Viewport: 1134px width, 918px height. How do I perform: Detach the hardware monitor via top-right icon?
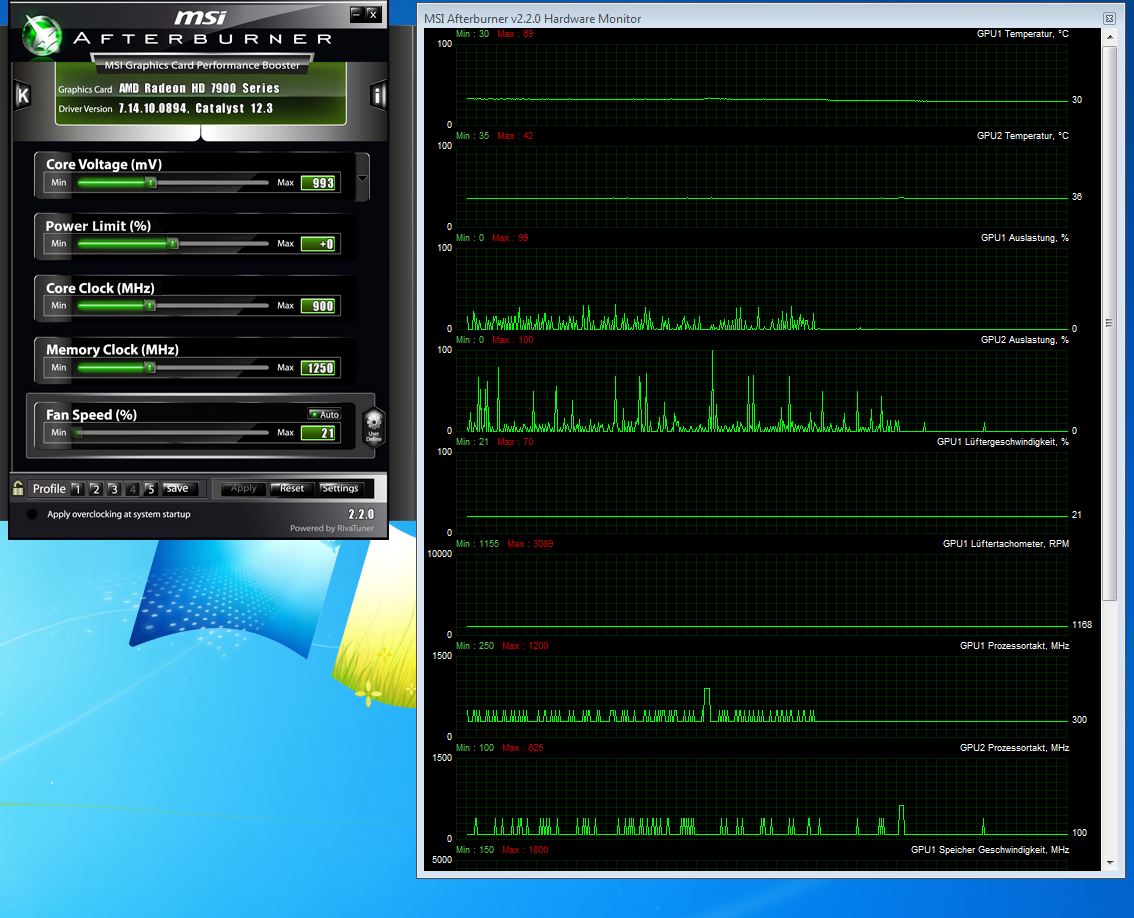click(1109, 18)
